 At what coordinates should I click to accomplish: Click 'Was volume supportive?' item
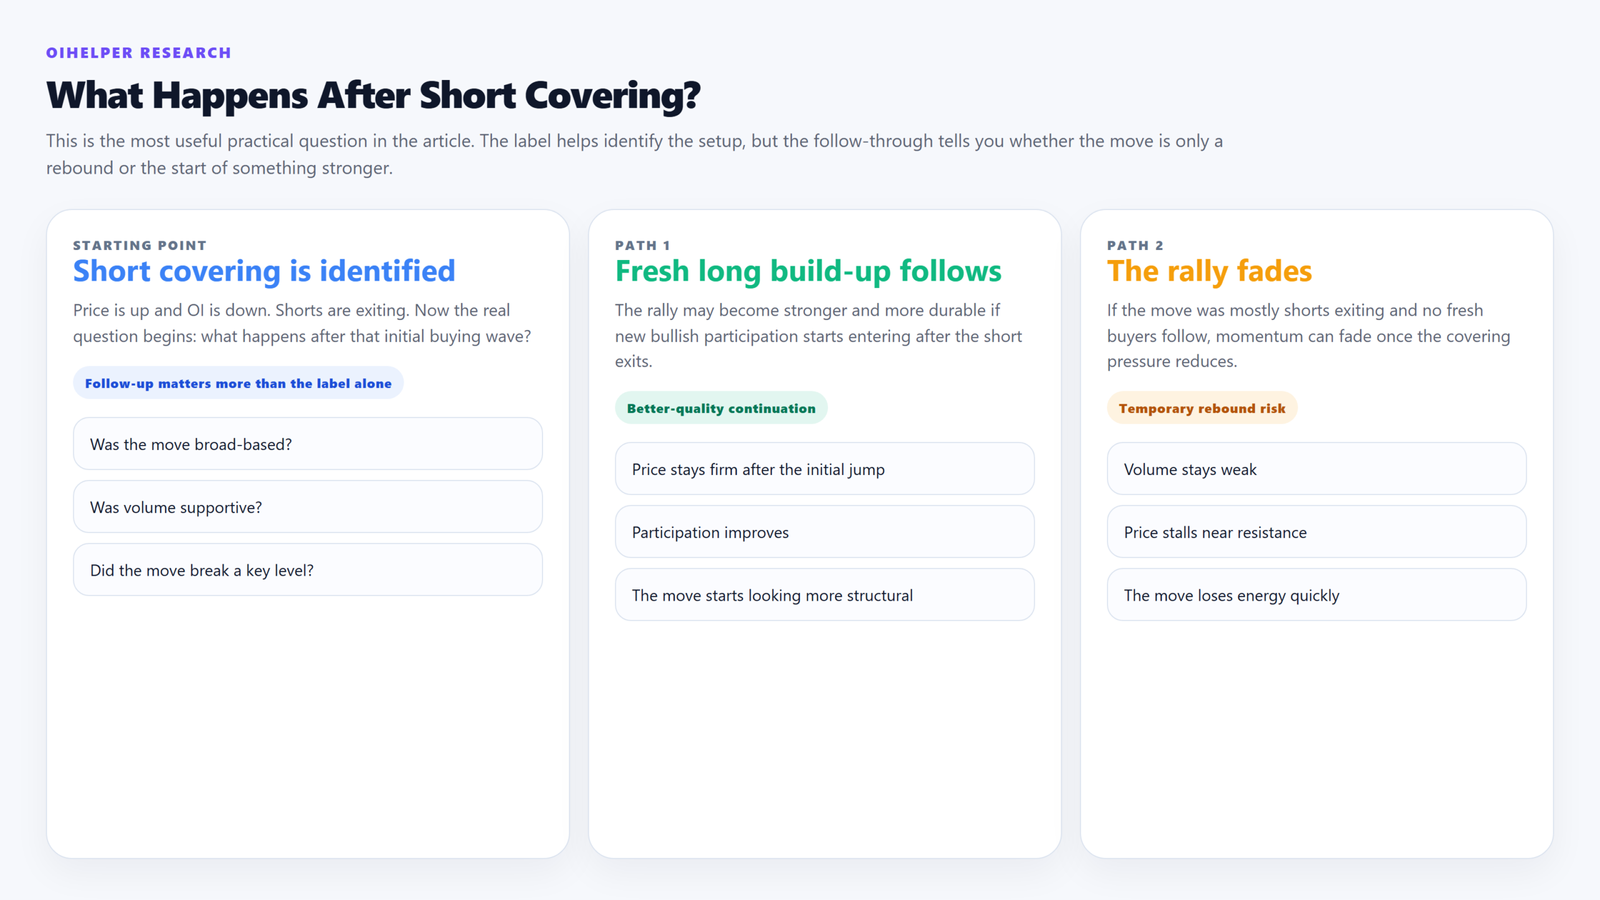pos(308,507)
